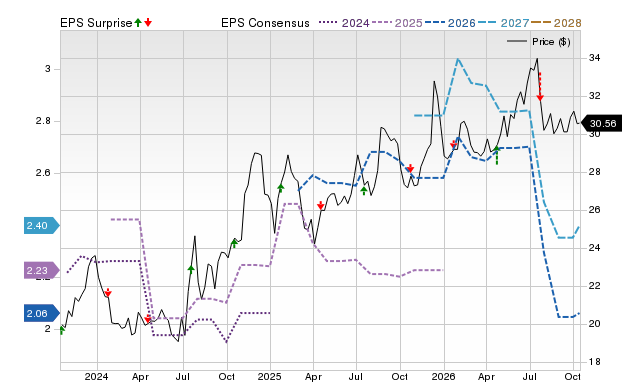
Task: Click the '3' EPS axis label
Action: pyautogui.click(x=48, y=69)
